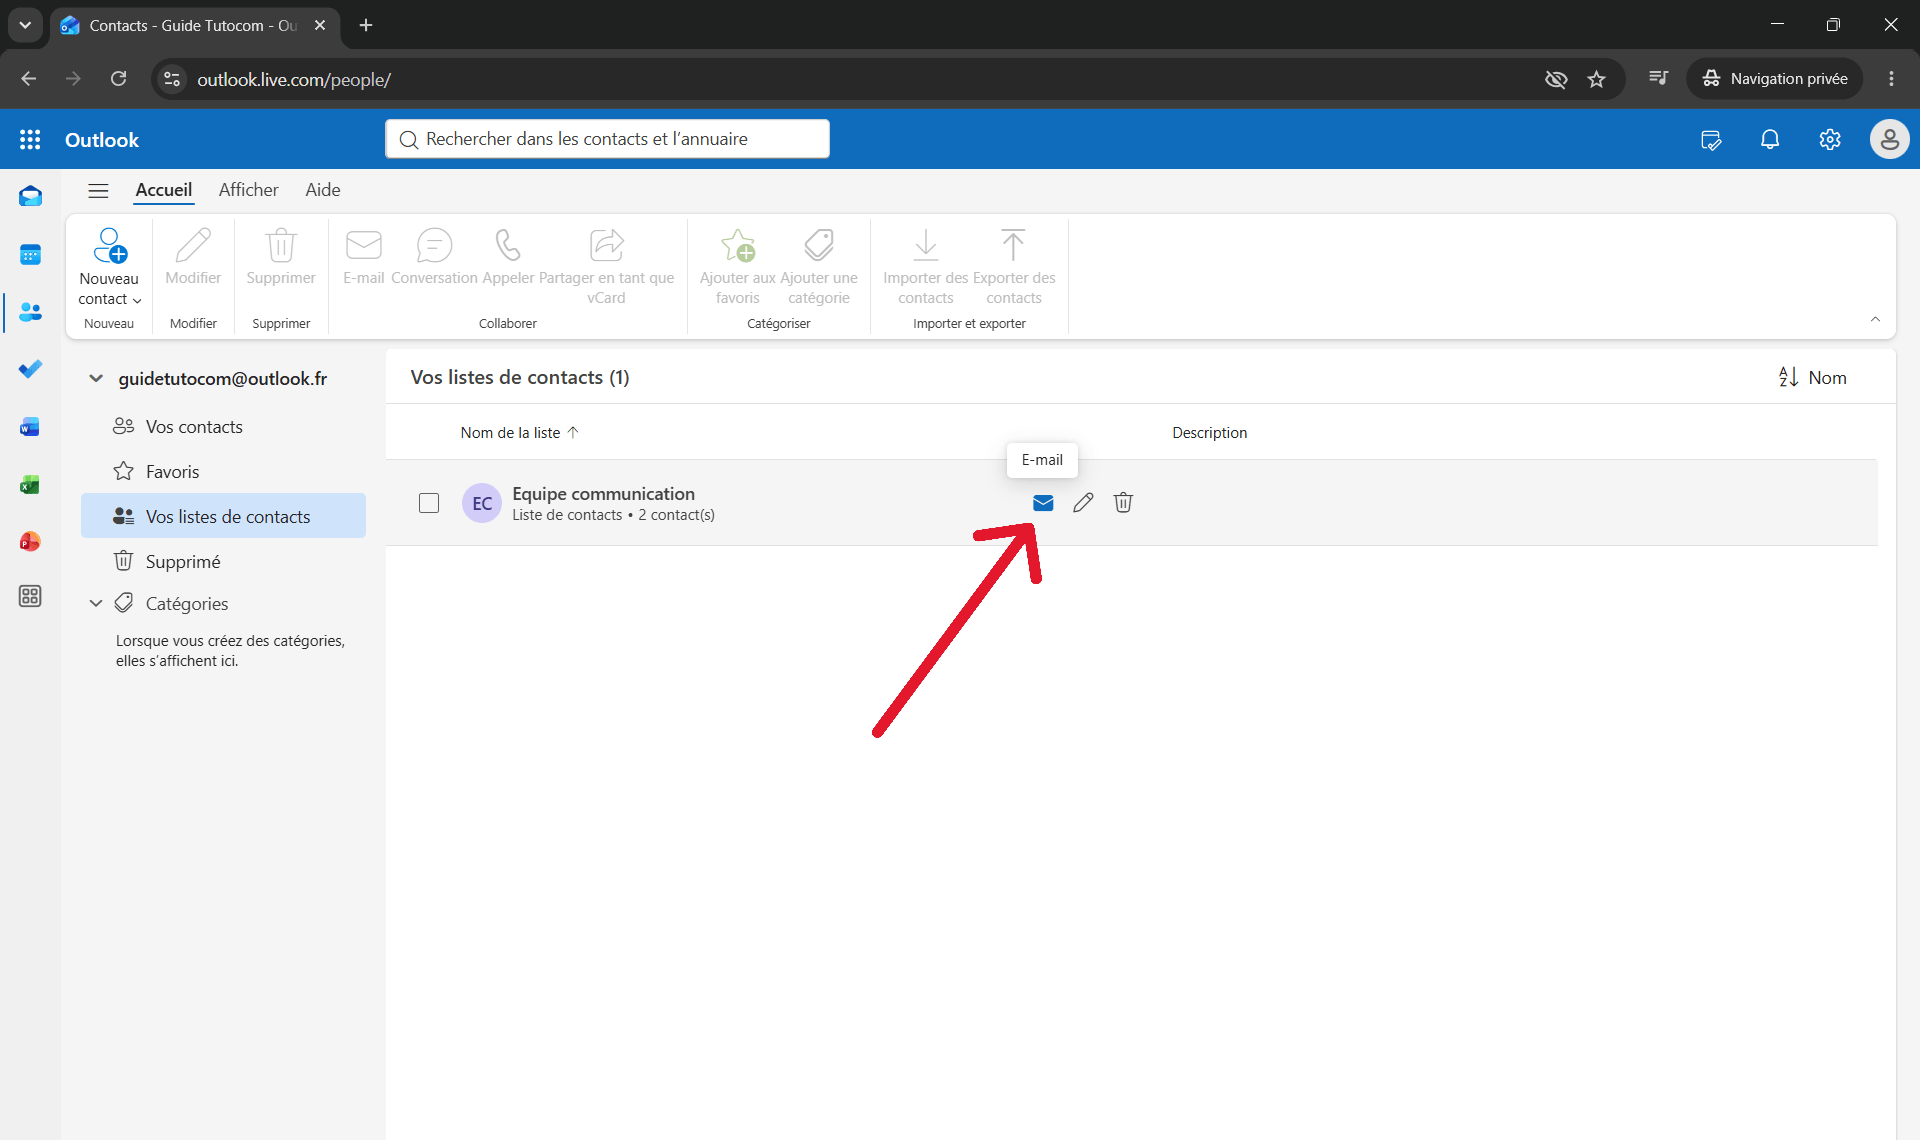
Task: Switch to the Accueil tab
Action: pyautogui.click(x=164, y=190)
